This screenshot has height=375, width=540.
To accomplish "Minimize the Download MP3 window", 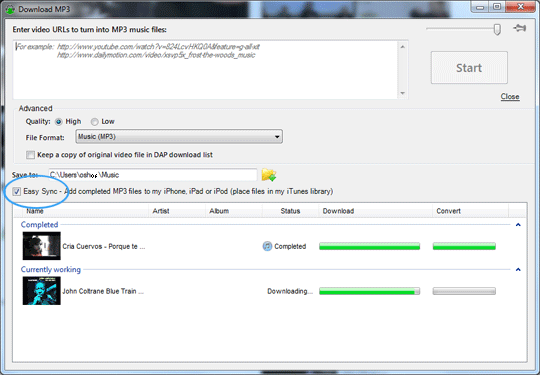I will [x=480, y=7].
